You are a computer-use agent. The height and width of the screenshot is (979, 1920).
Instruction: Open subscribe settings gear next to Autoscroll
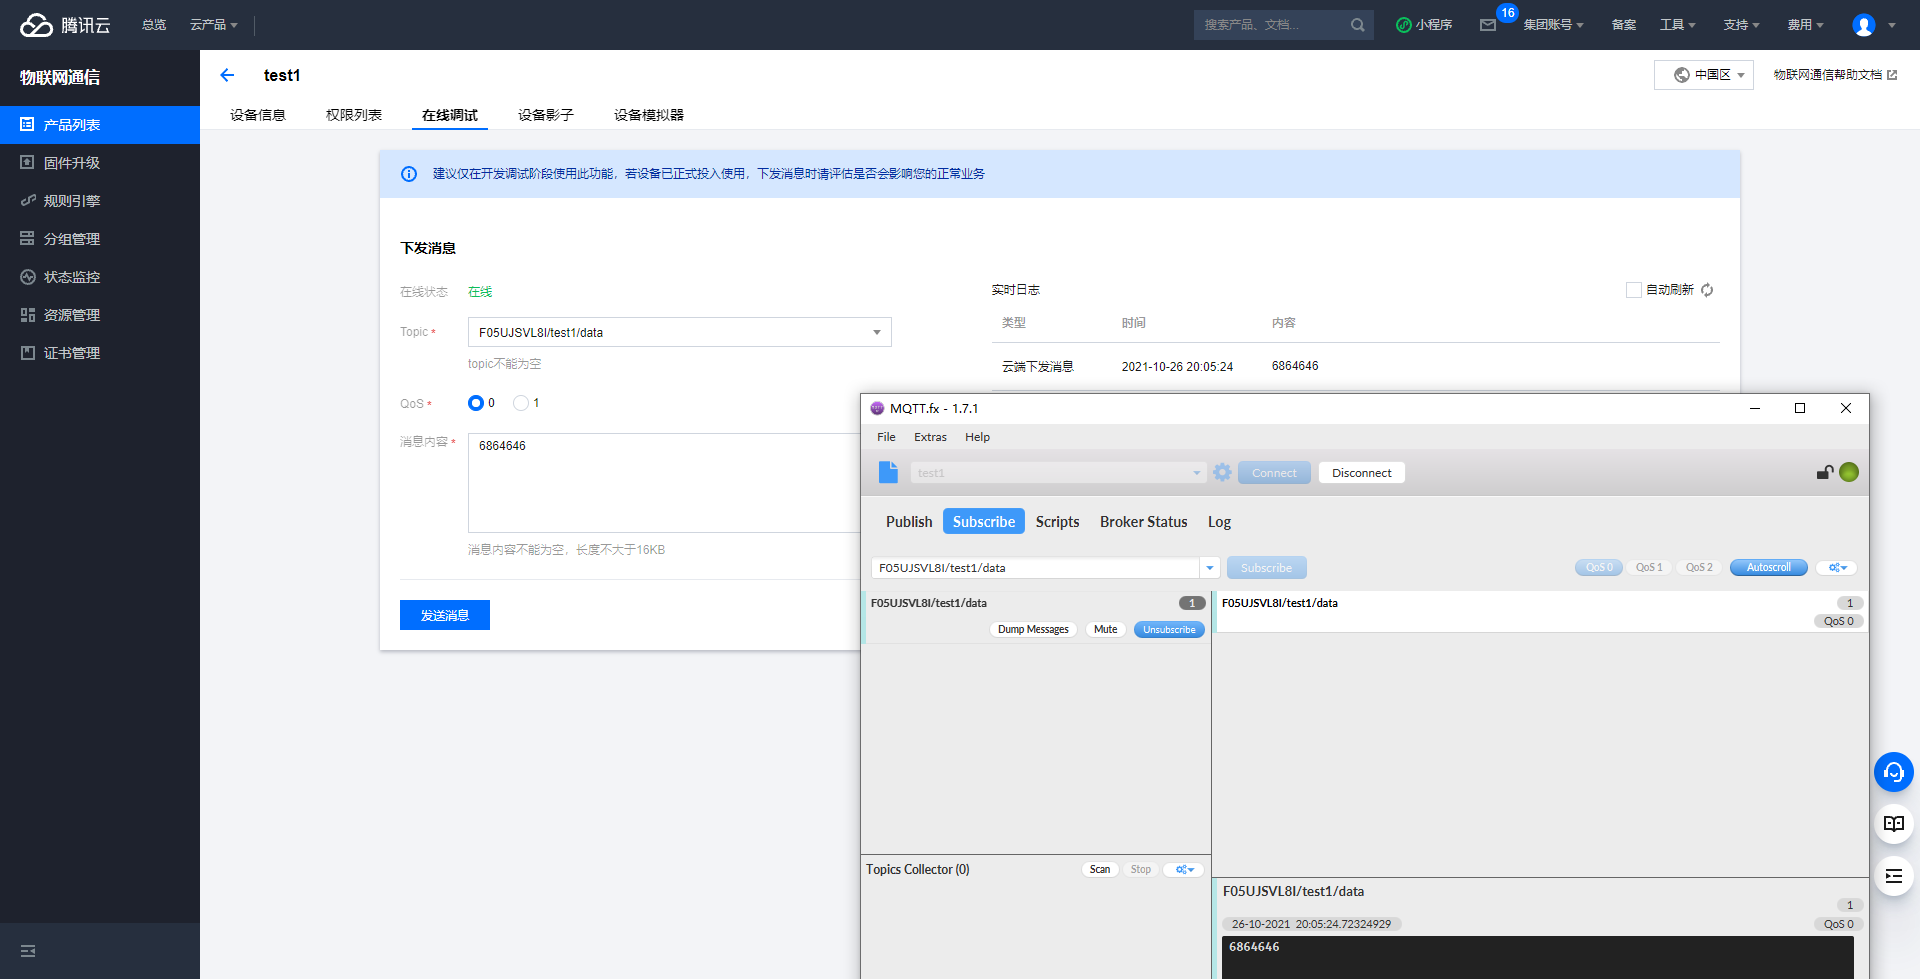point(1837,568)
